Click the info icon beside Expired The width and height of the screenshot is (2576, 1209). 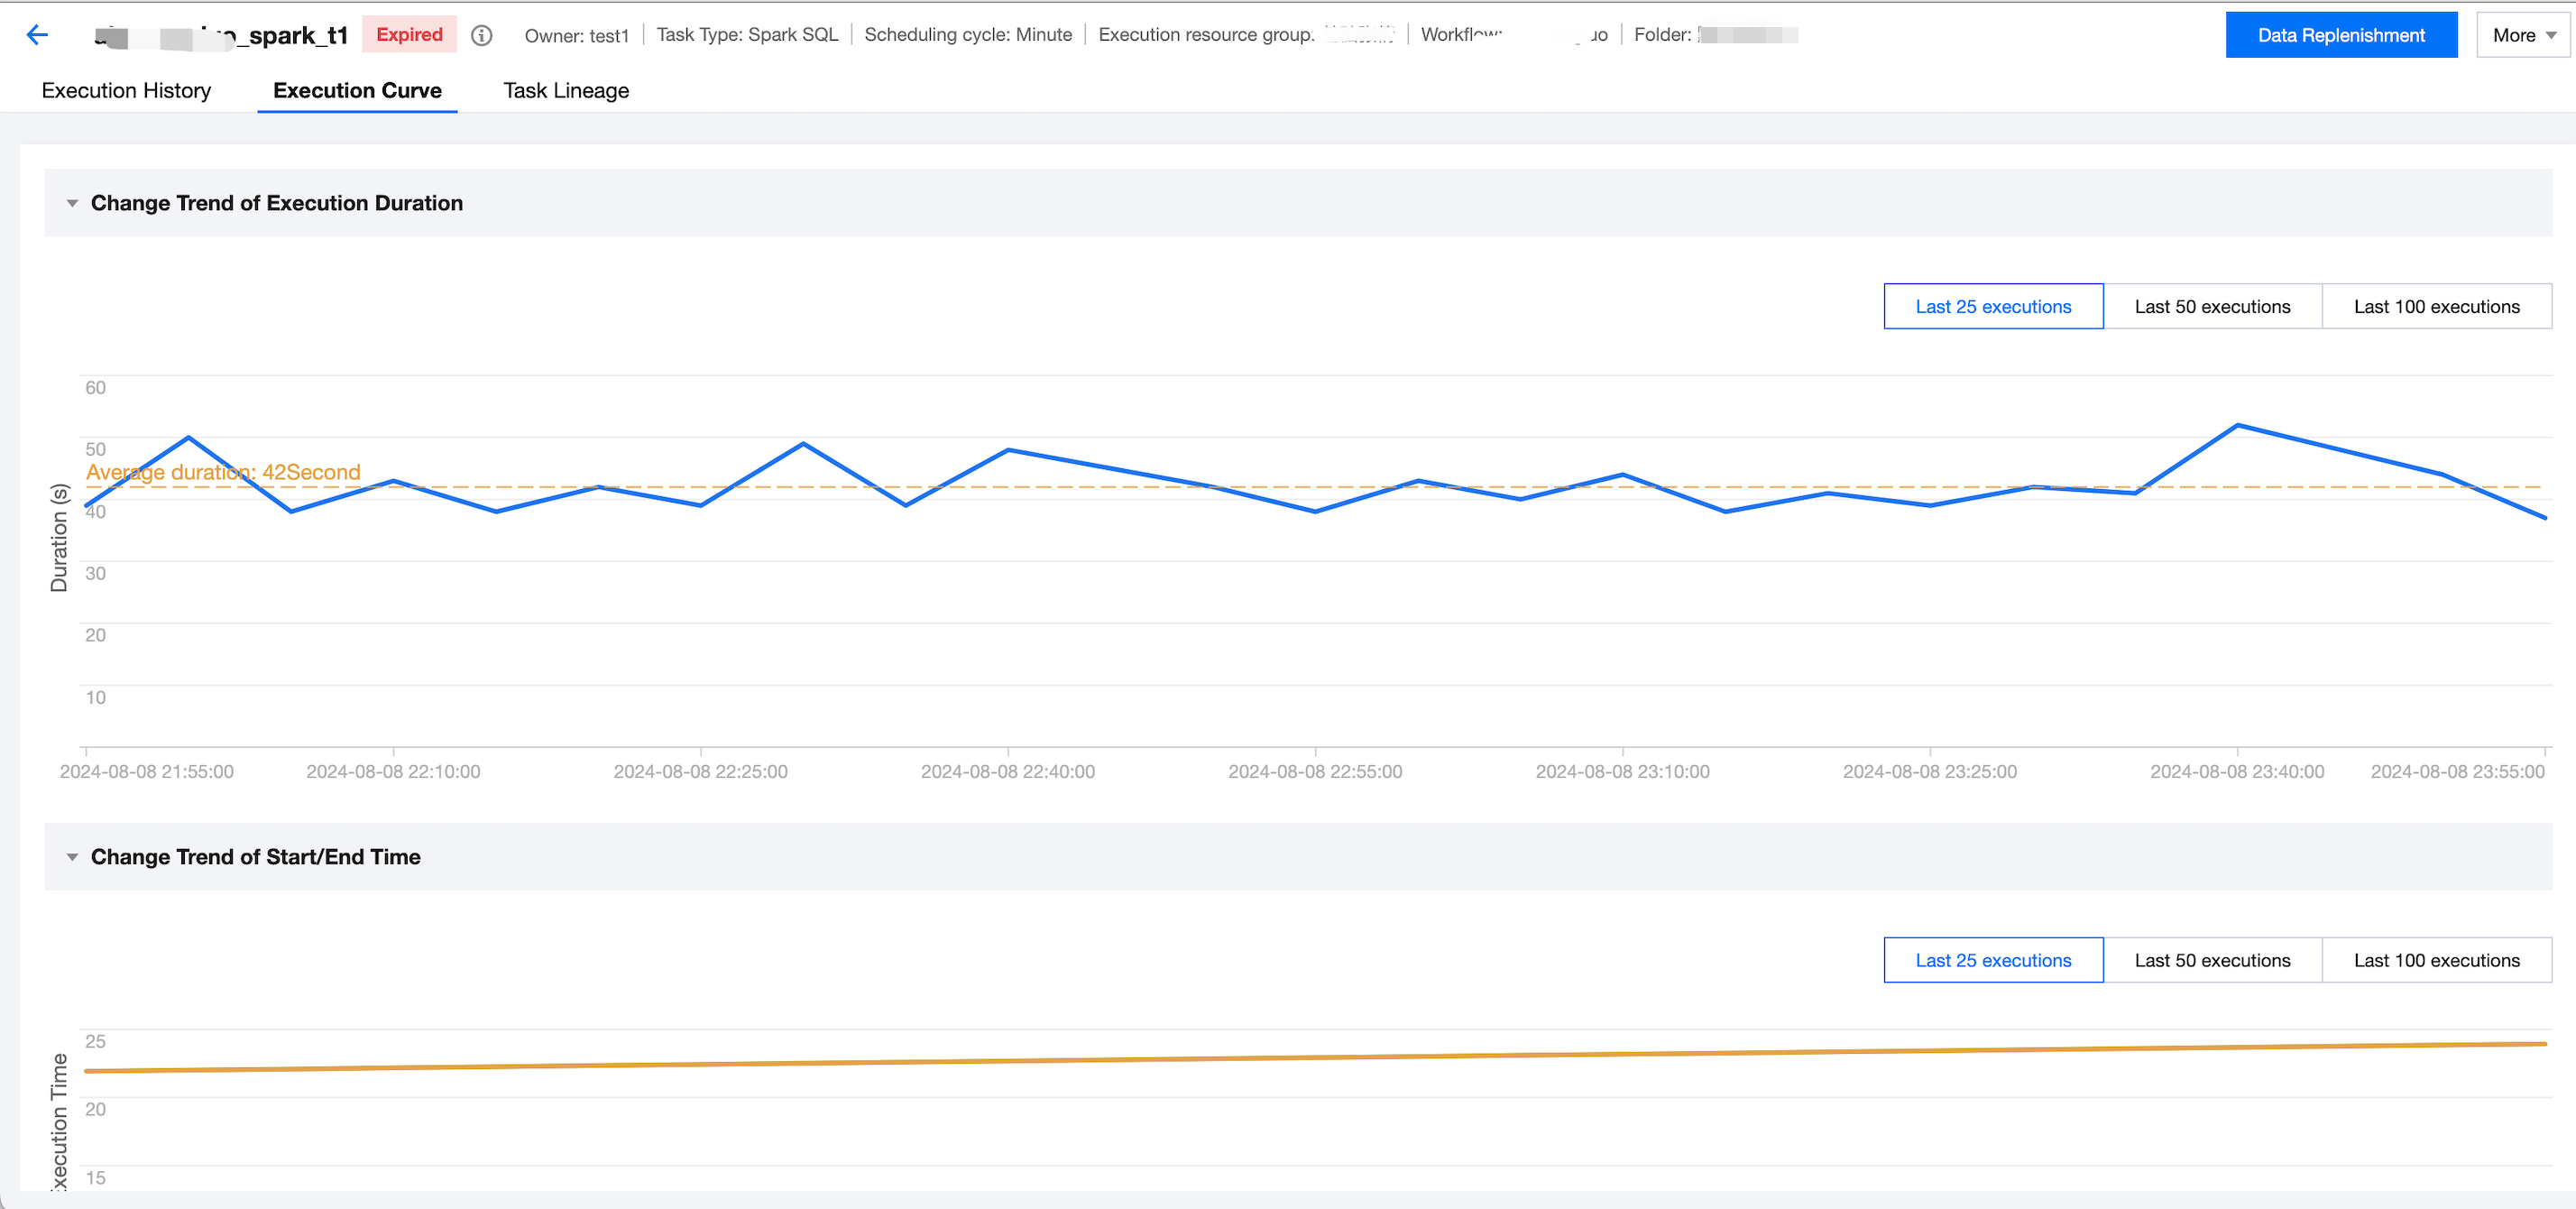click(x=482, y=35)
